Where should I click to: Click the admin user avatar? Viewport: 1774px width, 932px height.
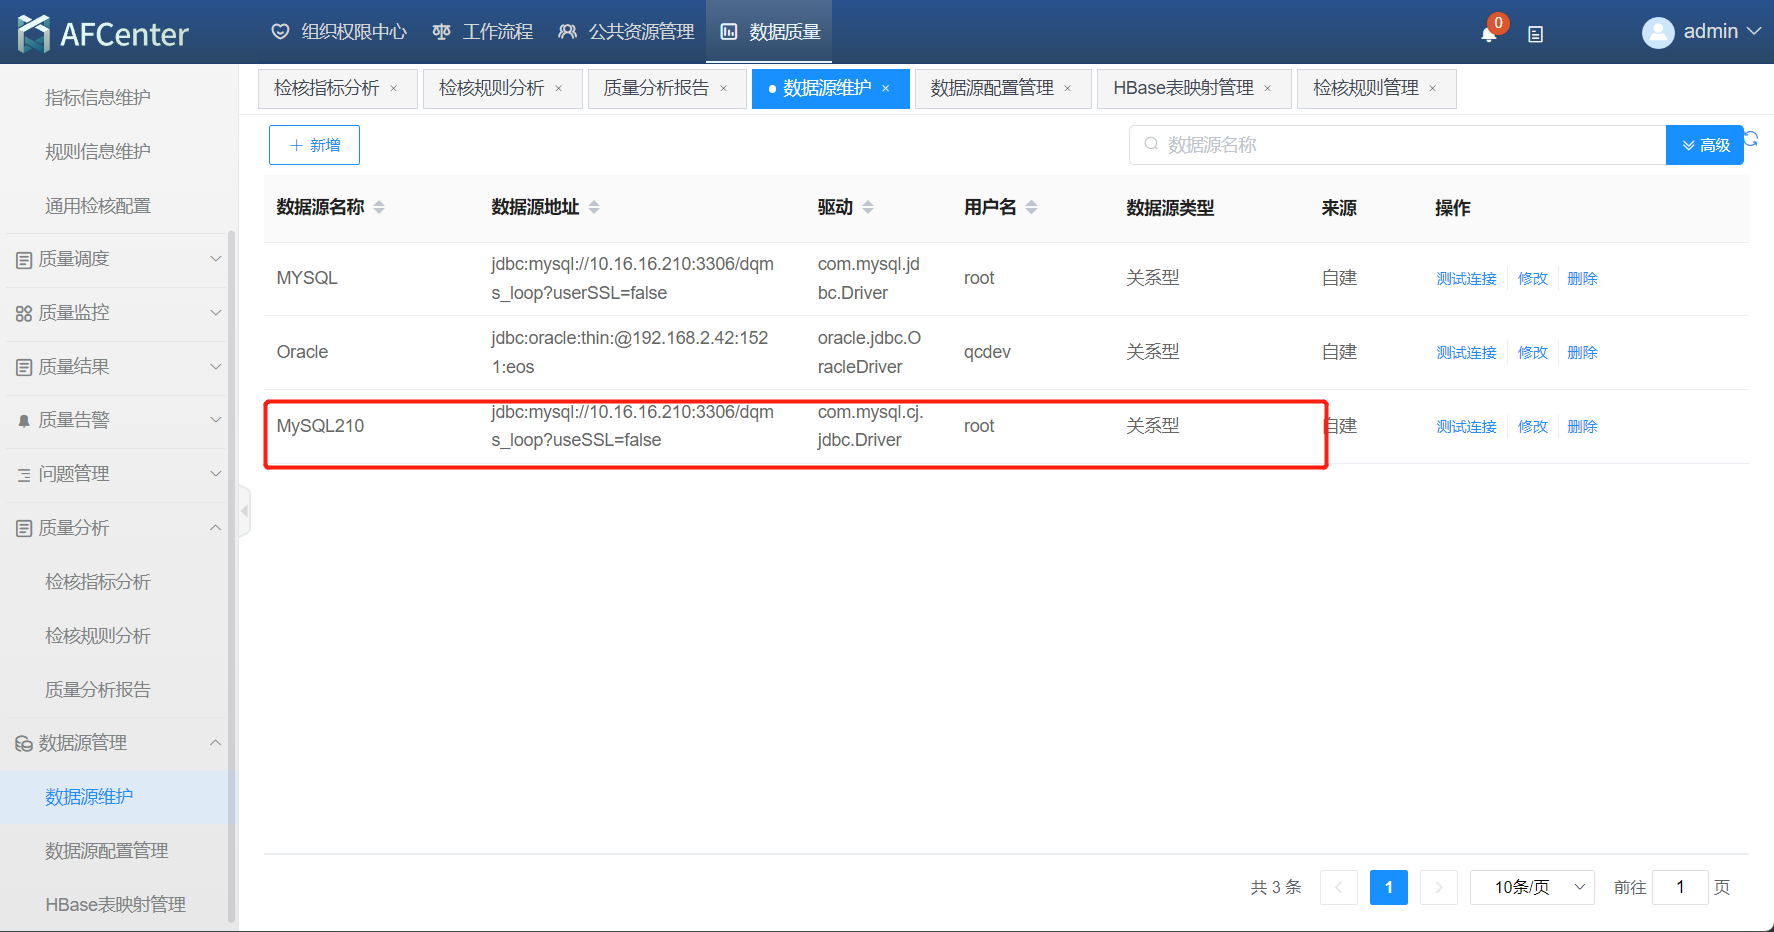(x=1657, y=33)
